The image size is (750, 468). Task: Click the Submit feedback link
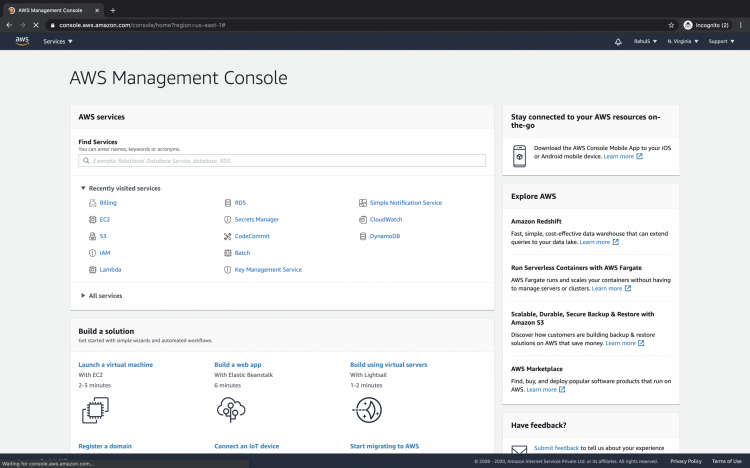pos(556,448)
